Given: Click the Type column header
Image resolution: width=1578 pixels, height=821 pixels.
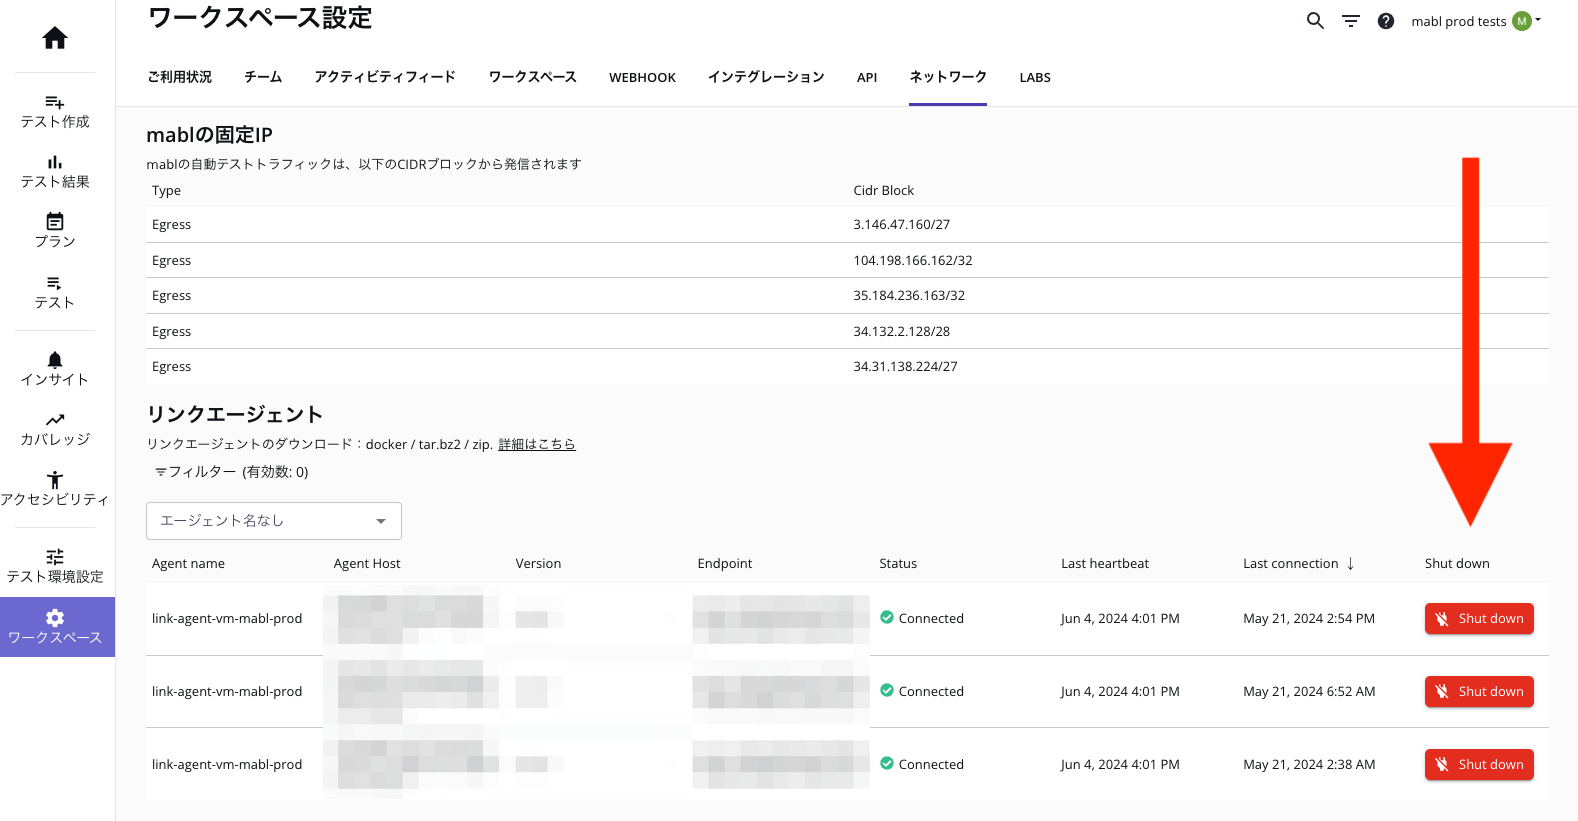Looking at the screenshot, I should click(x=166, y=191).
